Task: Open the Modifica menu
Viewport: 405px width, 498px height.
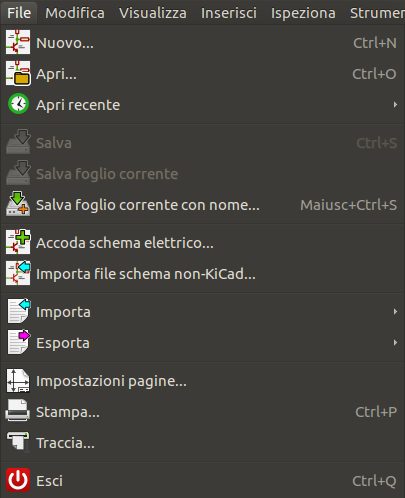Action: [x=75, y=13]
